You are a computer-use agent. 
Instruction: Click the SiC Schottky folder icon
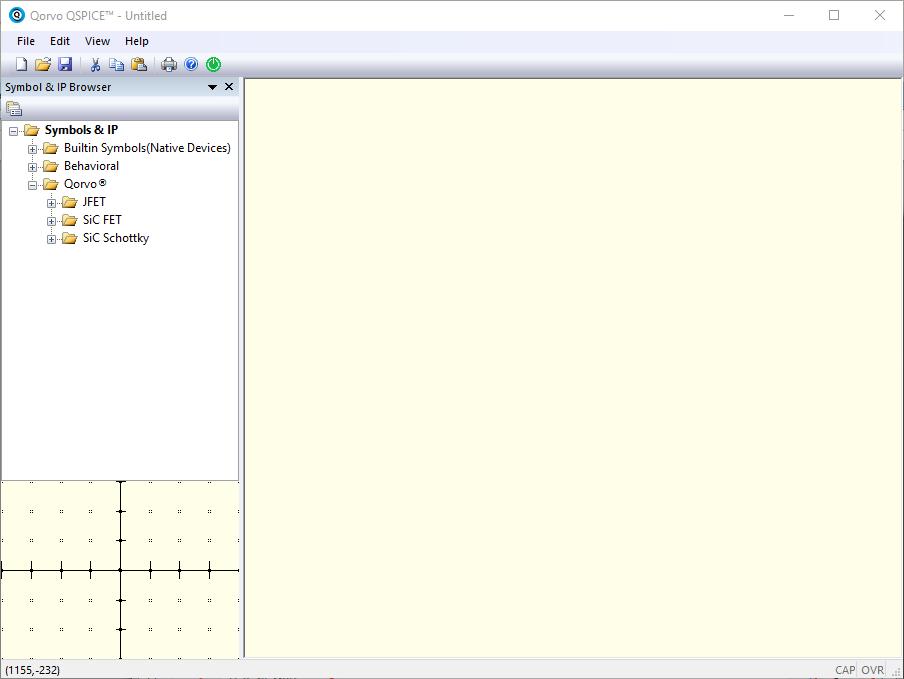[70, 238]
